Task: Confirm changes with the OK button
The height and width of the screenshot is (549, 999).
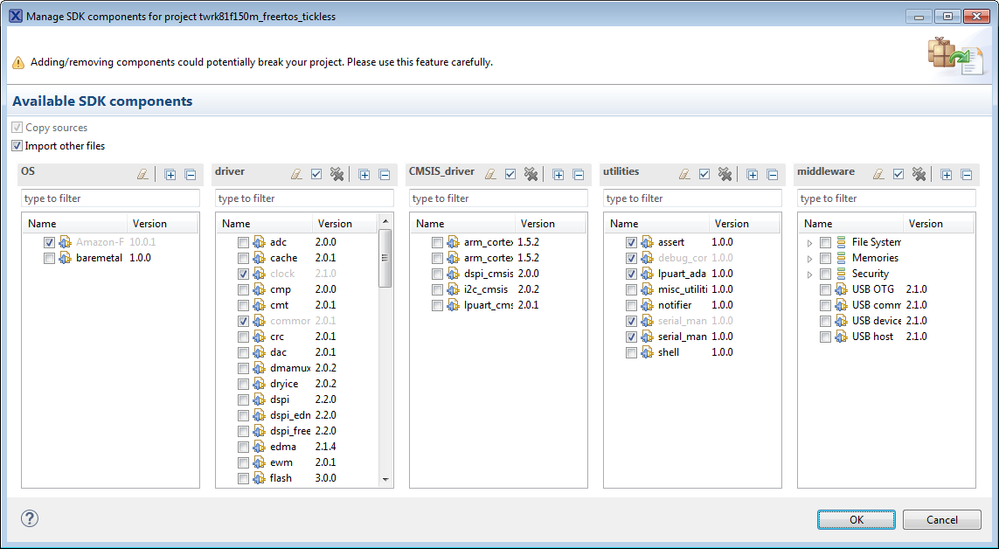Action: click(x=856, y=520)
